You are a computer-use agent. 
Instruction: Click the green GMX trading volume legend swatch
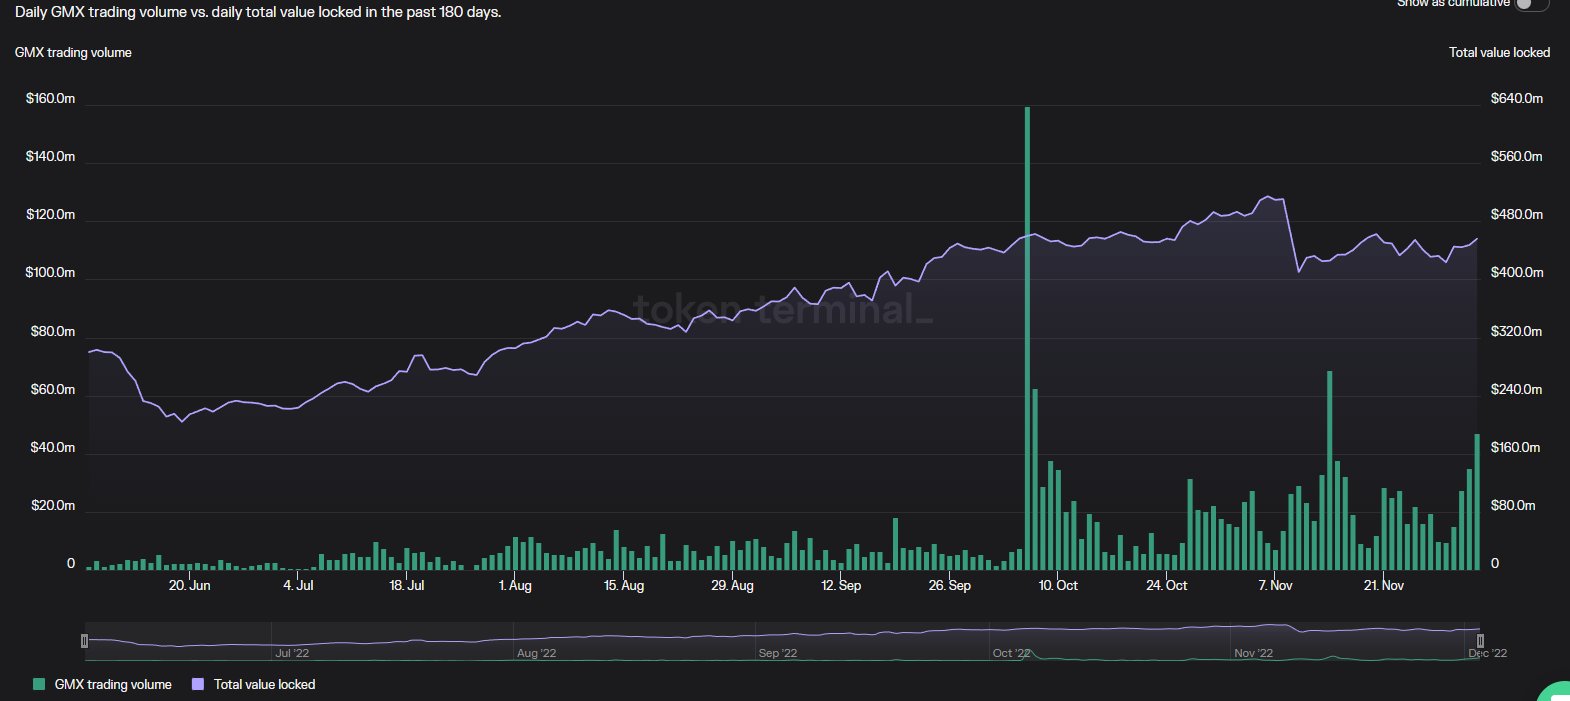click(x=39, y=684)
